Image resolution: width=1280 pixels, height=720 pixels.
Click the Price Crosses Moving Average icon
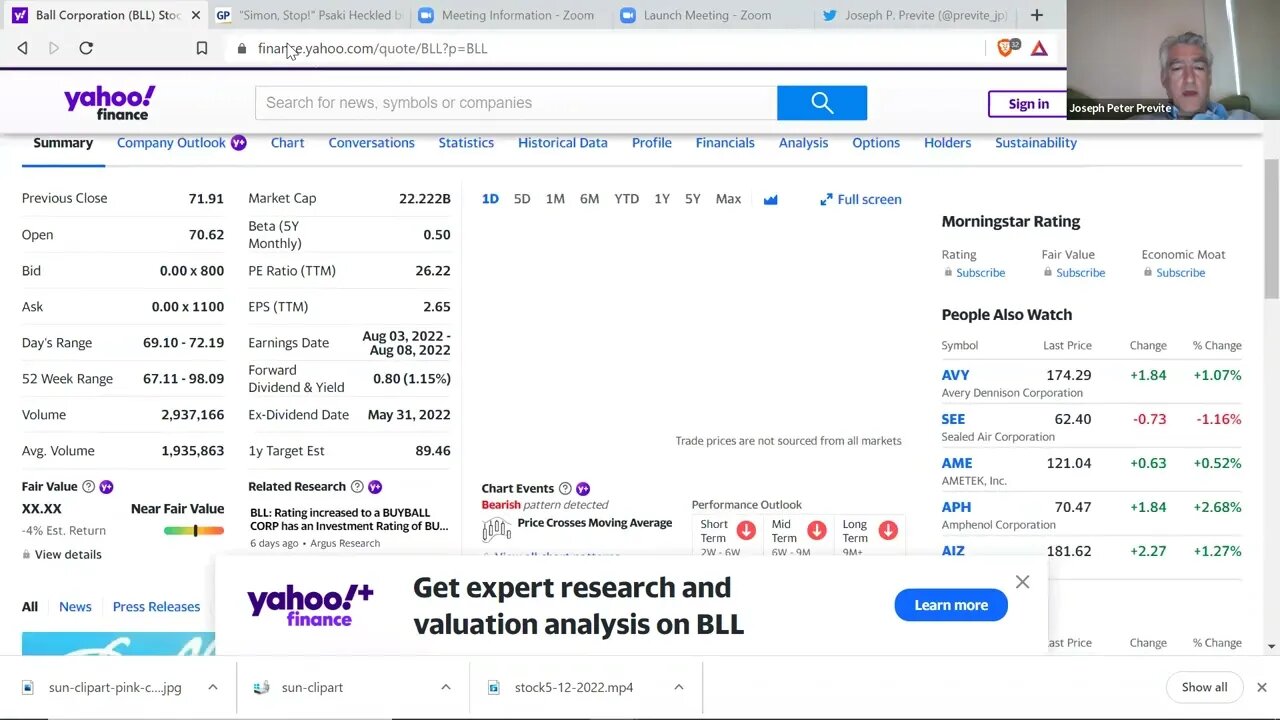coord(497,530)
